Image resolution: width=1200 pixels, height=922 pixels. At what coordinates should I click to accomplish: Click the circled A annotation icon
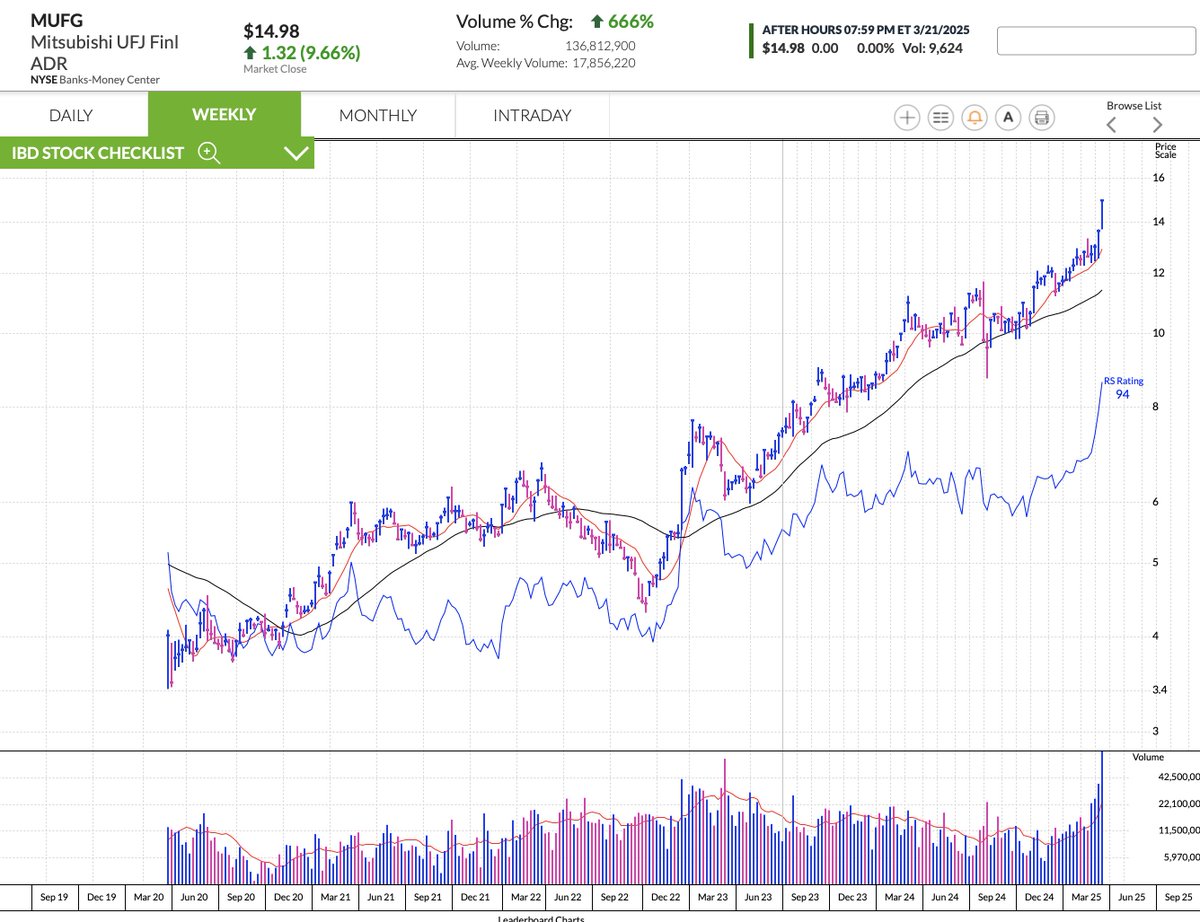point(1008,117)
